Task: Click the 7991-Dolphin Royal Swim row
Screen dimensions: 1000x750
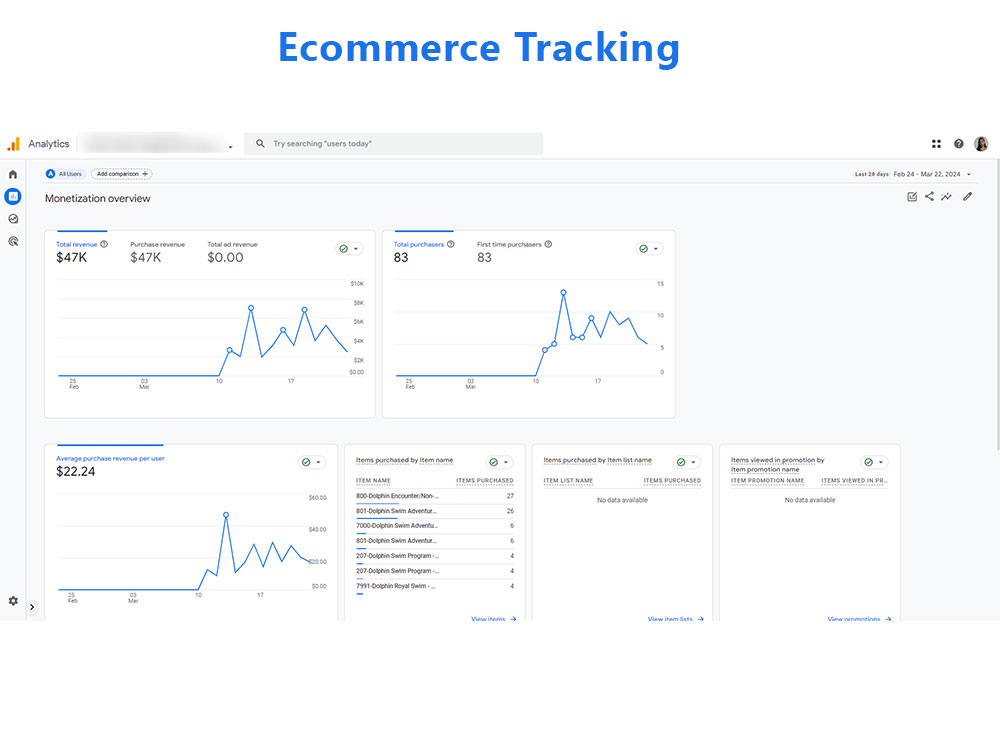Action: (435, 586)
